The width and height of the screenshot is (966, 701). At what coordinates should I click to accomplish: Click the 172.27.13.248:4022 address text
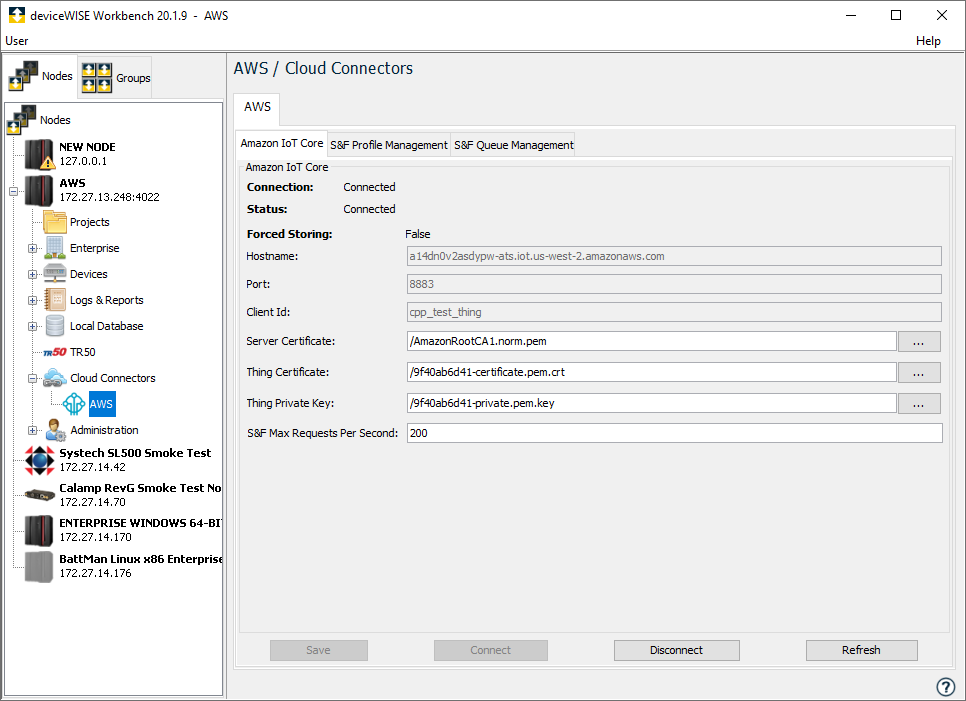(110, 197)
